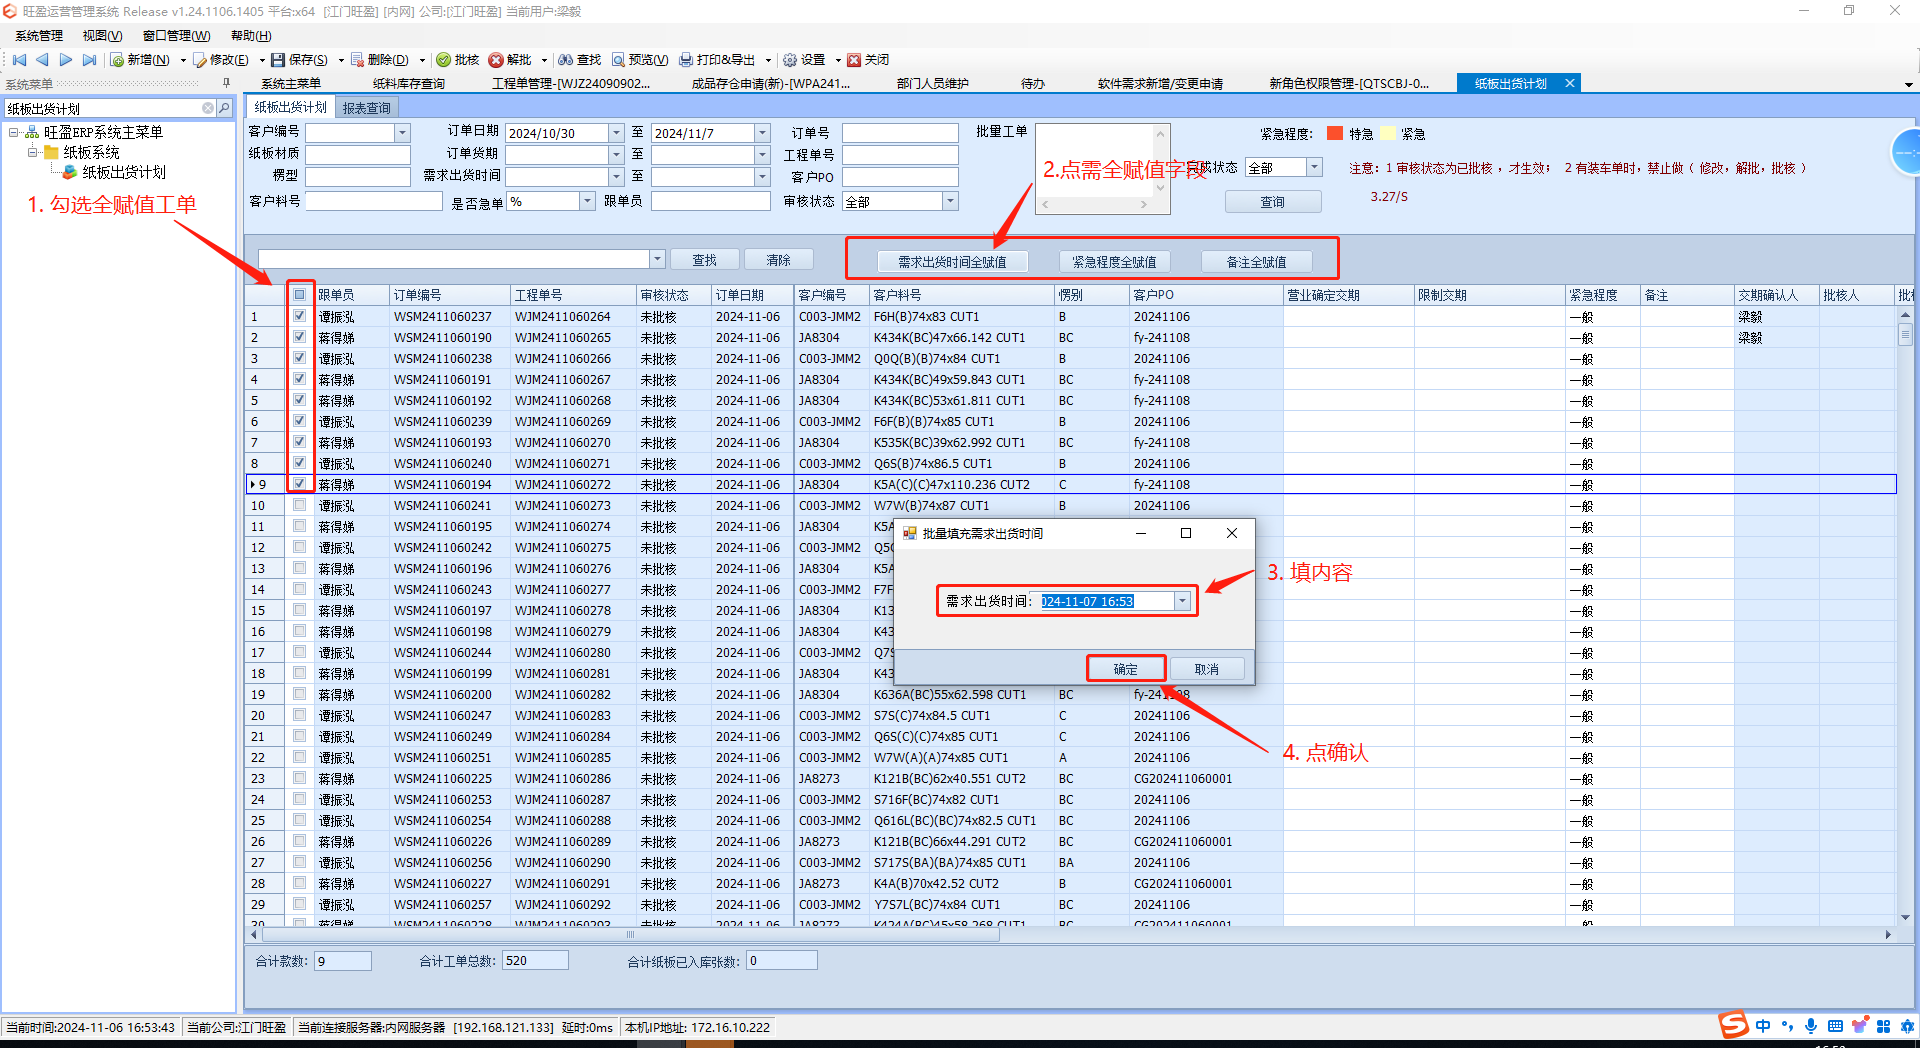Click the Sogou input method S logo
The image size is (1920, 1048).
pos(1733,1025)
